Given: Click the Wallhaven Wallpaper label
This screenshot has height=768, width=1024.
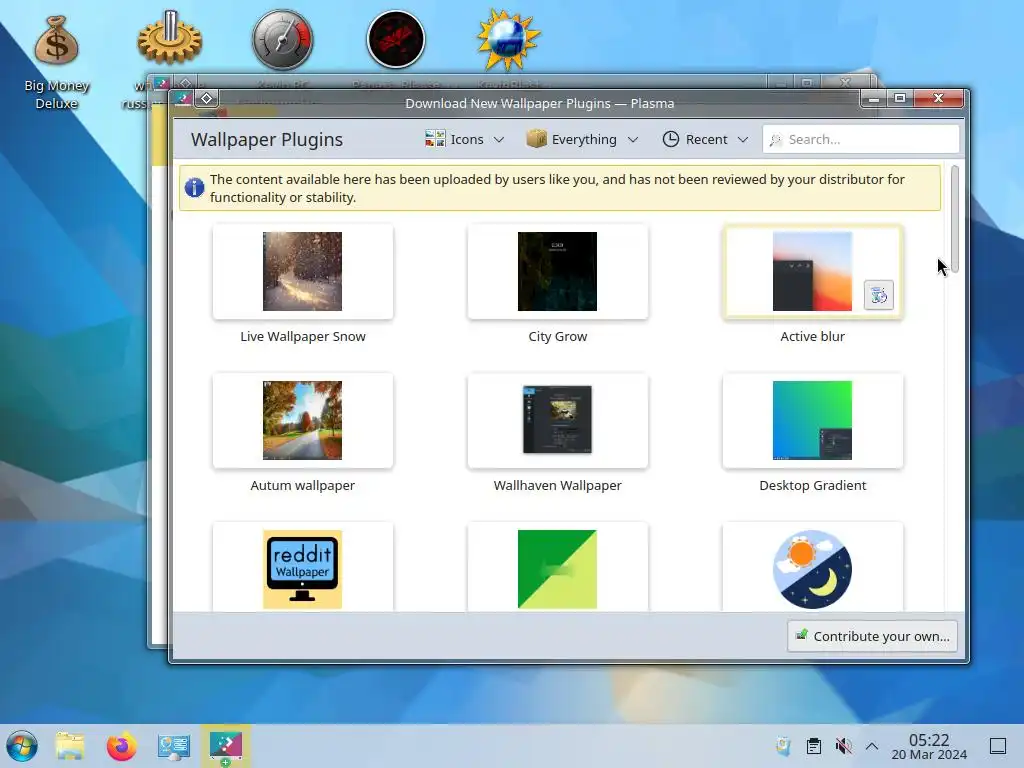Looking at the screenshot, I should pos(557,485).
